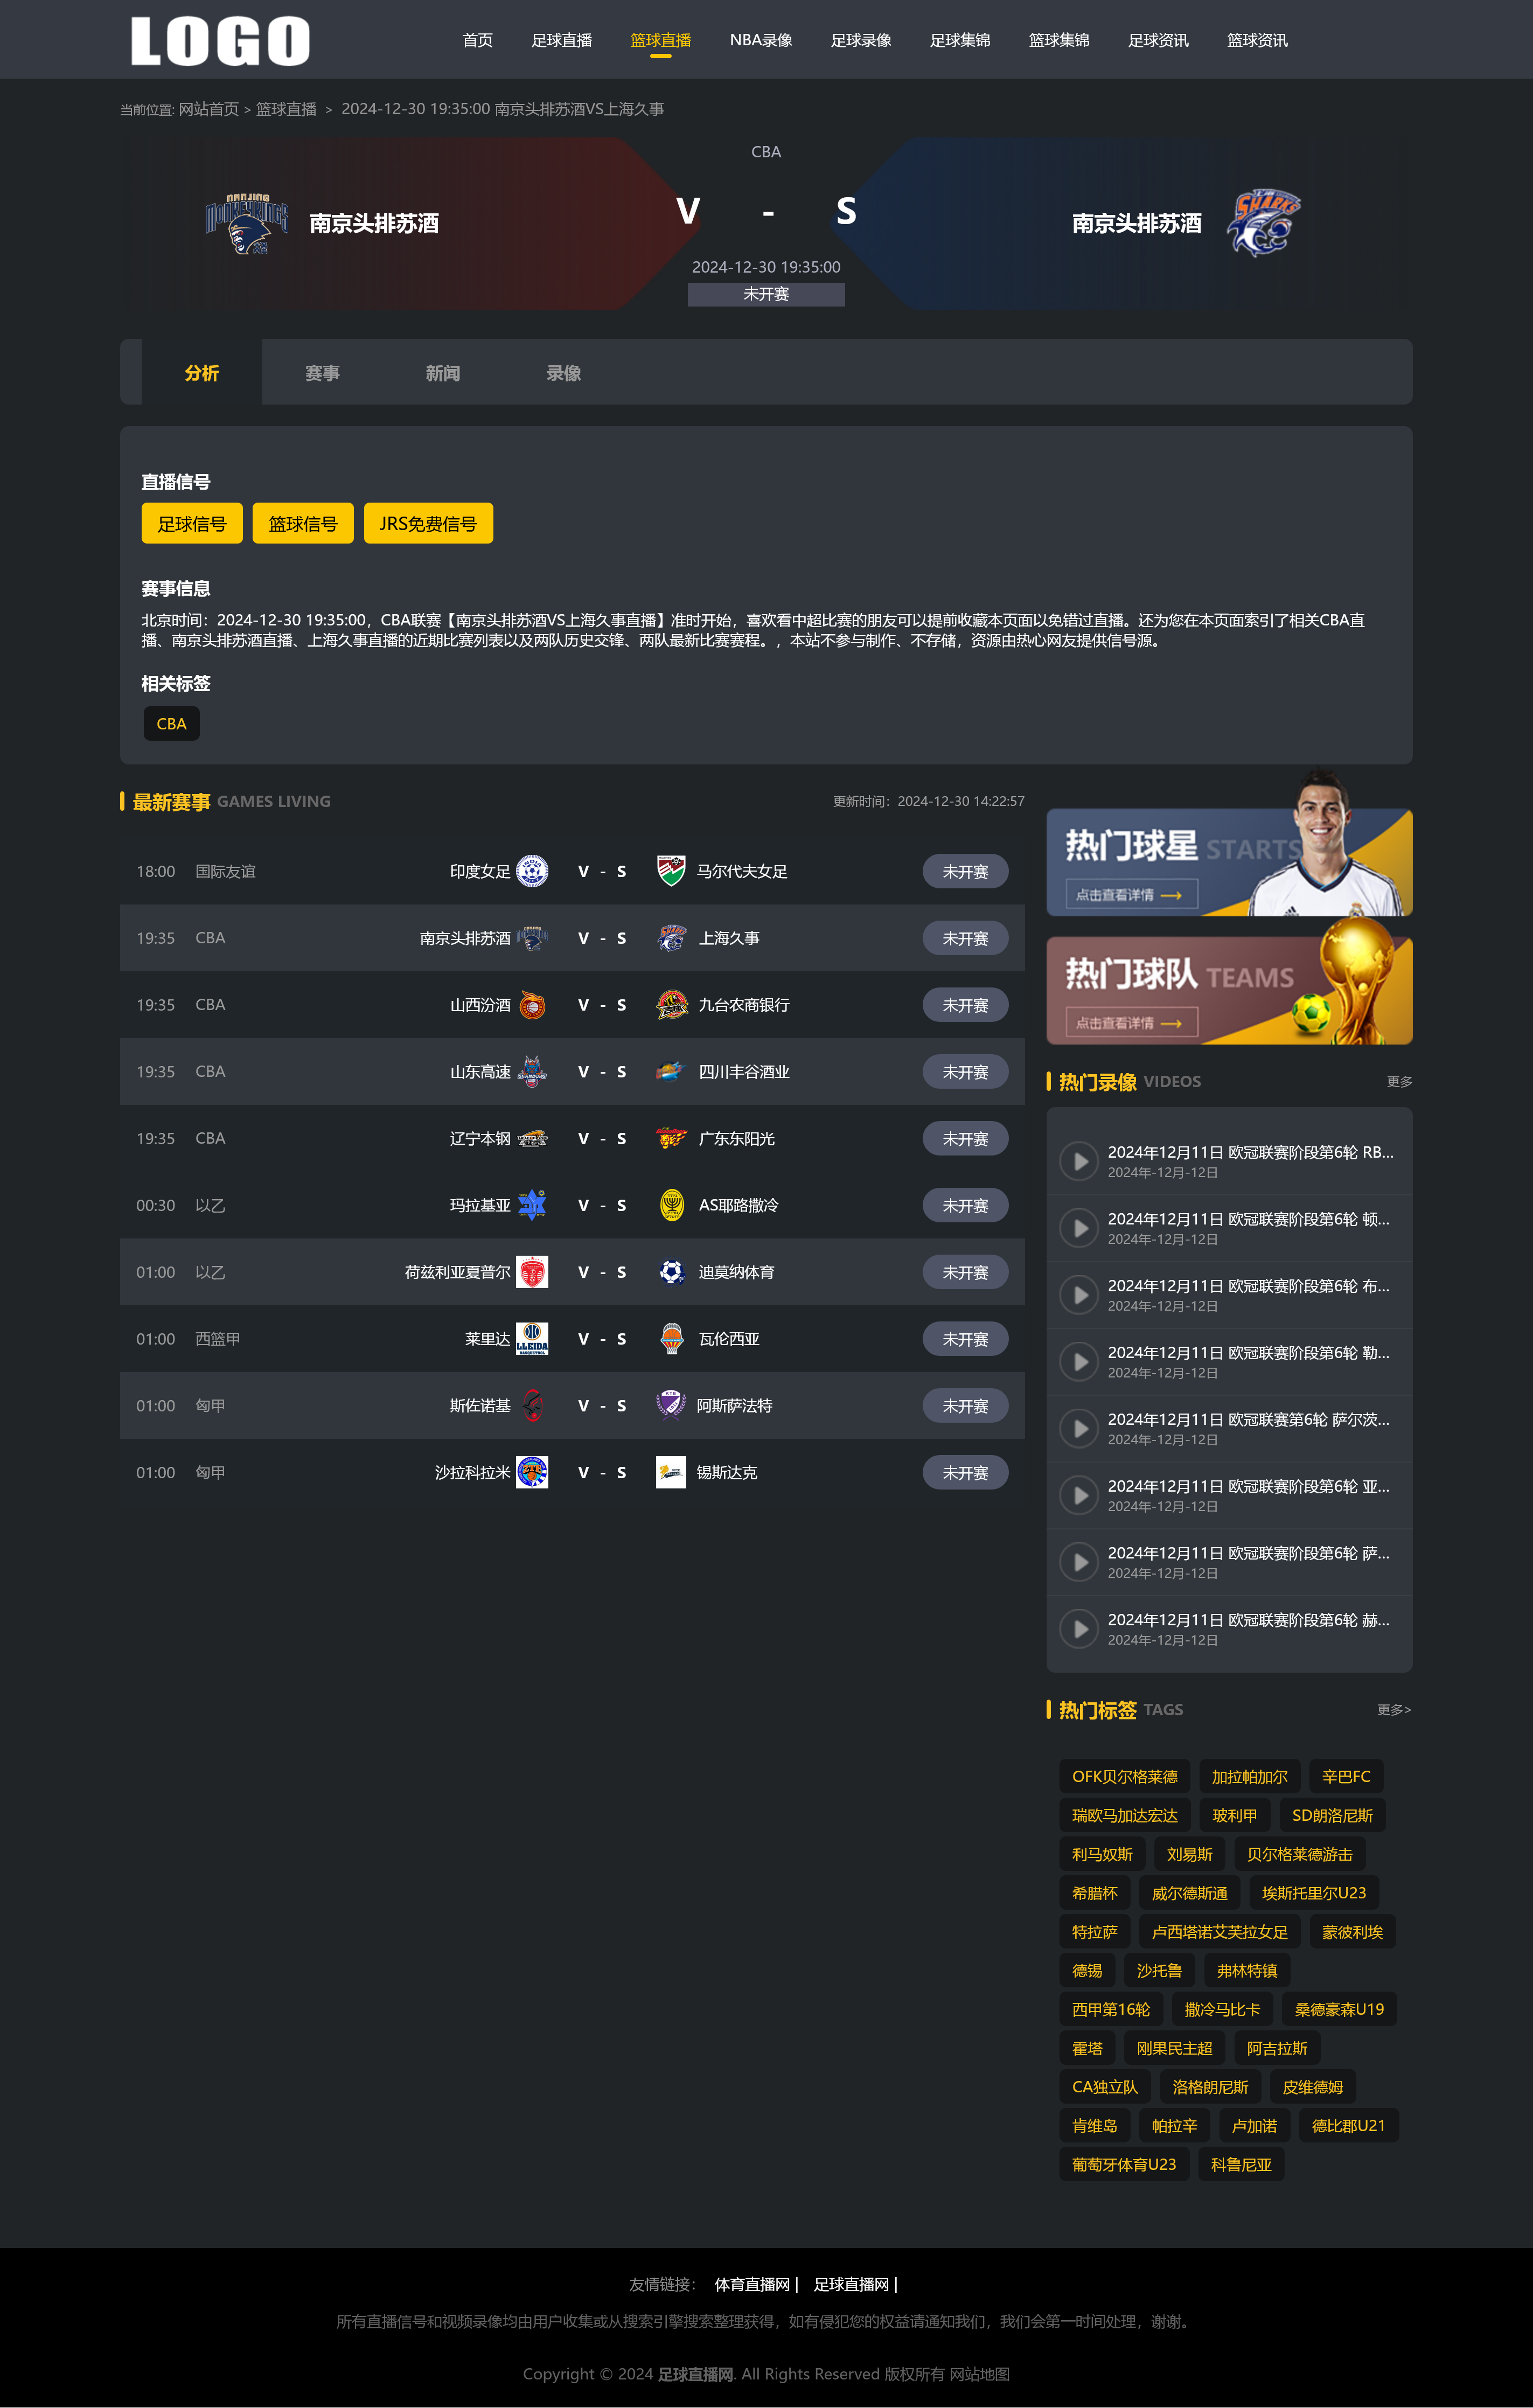Play the first 欧冠联赛 RB video
This screenshot has width=1533, height=2408.
[x=1079, y=1161]
